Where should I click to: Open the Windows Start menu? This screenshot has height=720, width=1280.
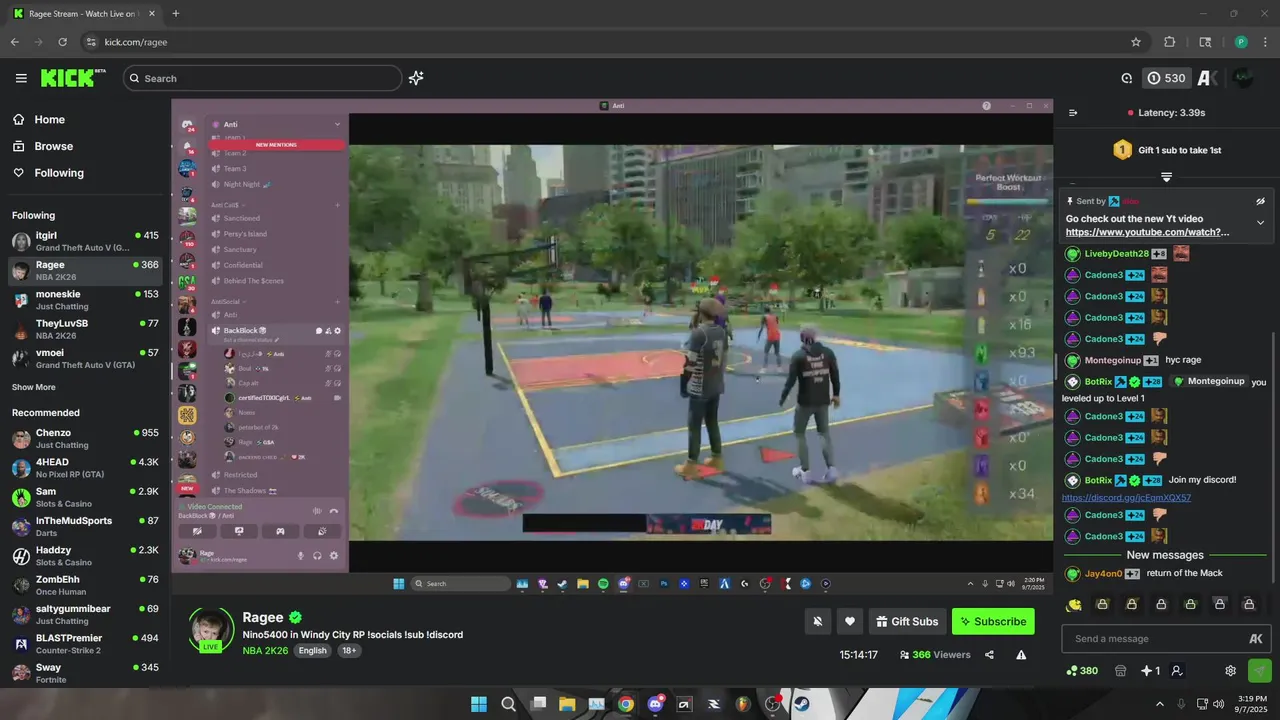pyautogui.click(x=478, y=704)
